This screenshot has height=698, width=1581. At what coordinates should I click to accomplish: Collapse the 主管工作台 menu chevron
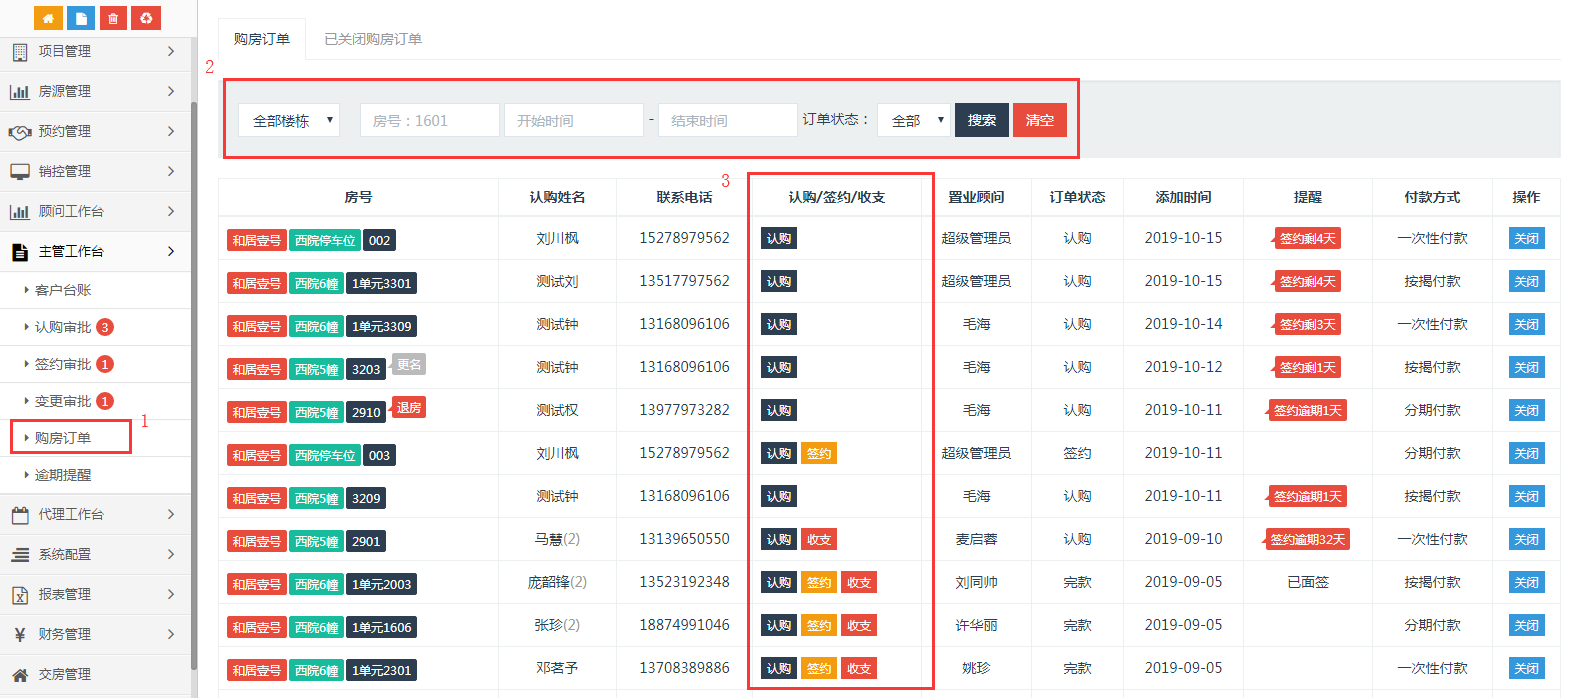[171, 251]
